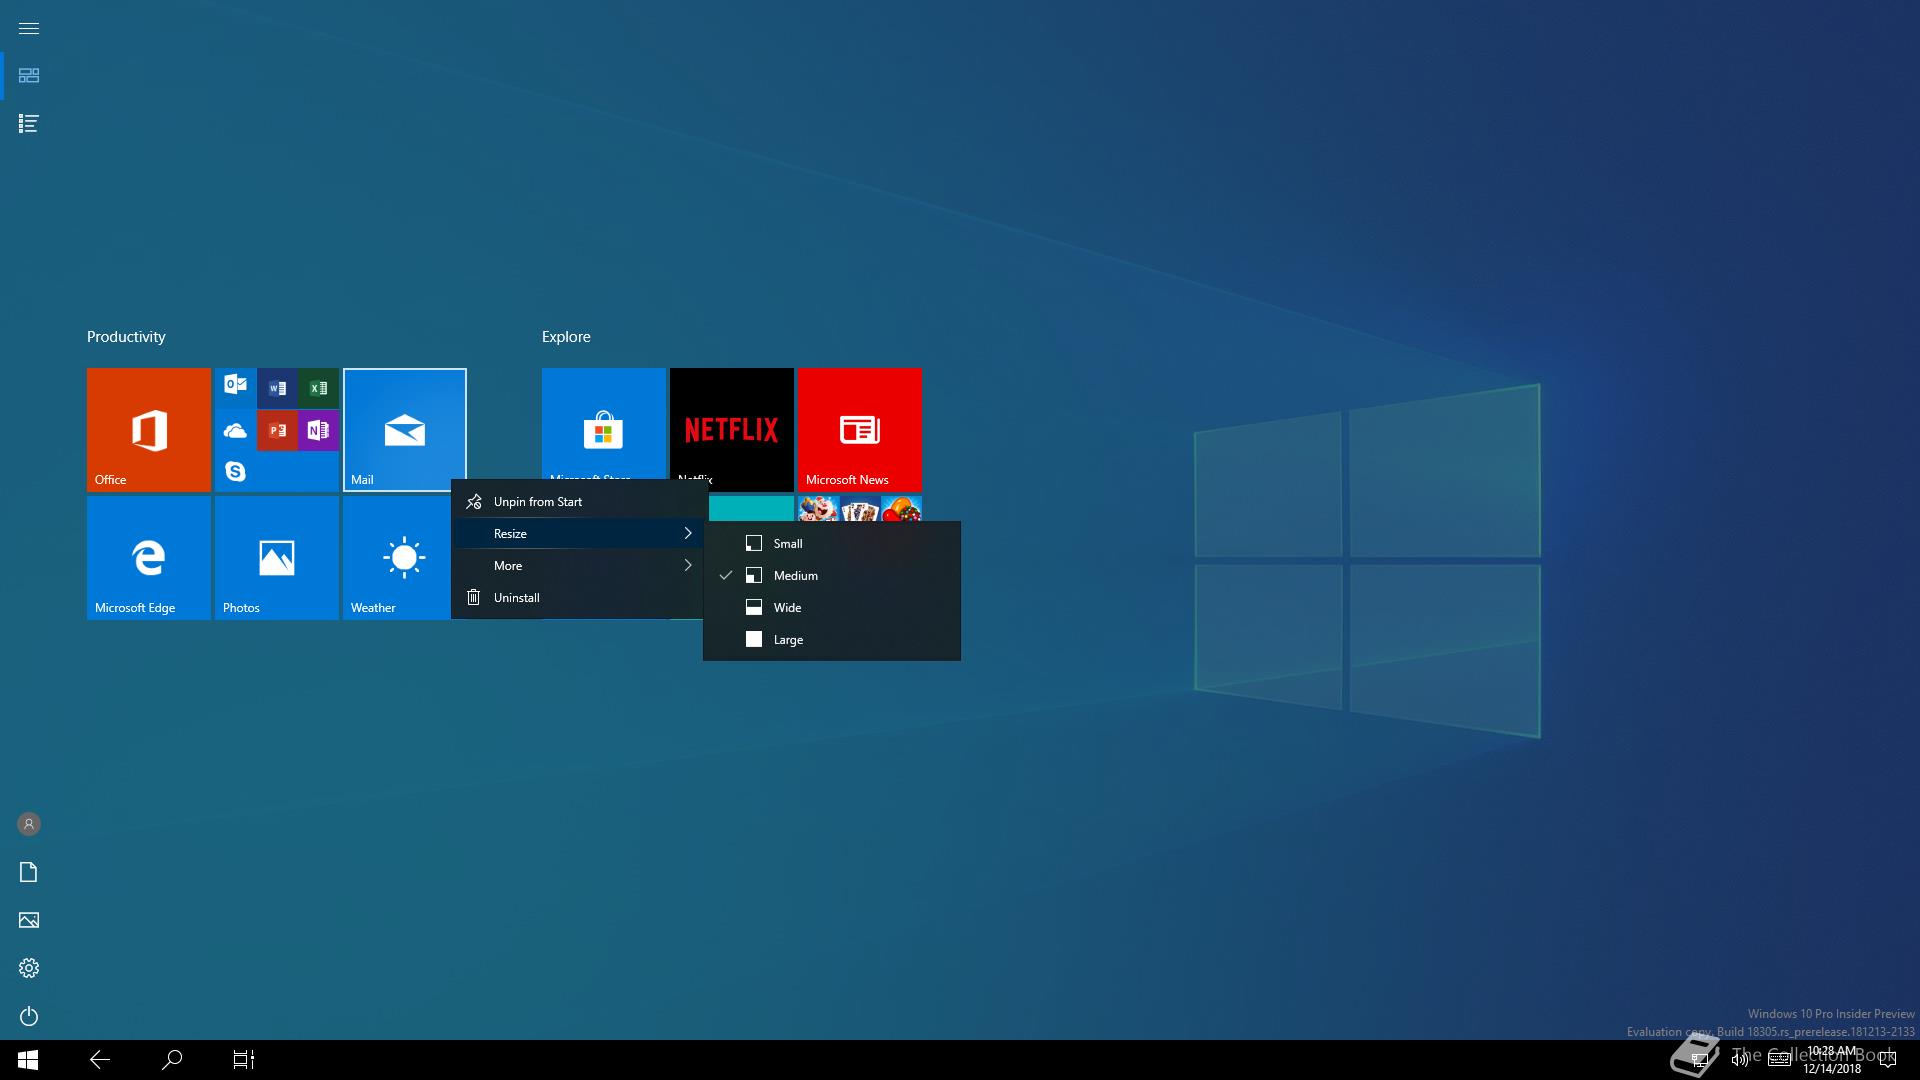Image resolution: width=1920 pixels, height=1080 pixels.
Task: Open the Microsoft Store tile
Action: 604,423
